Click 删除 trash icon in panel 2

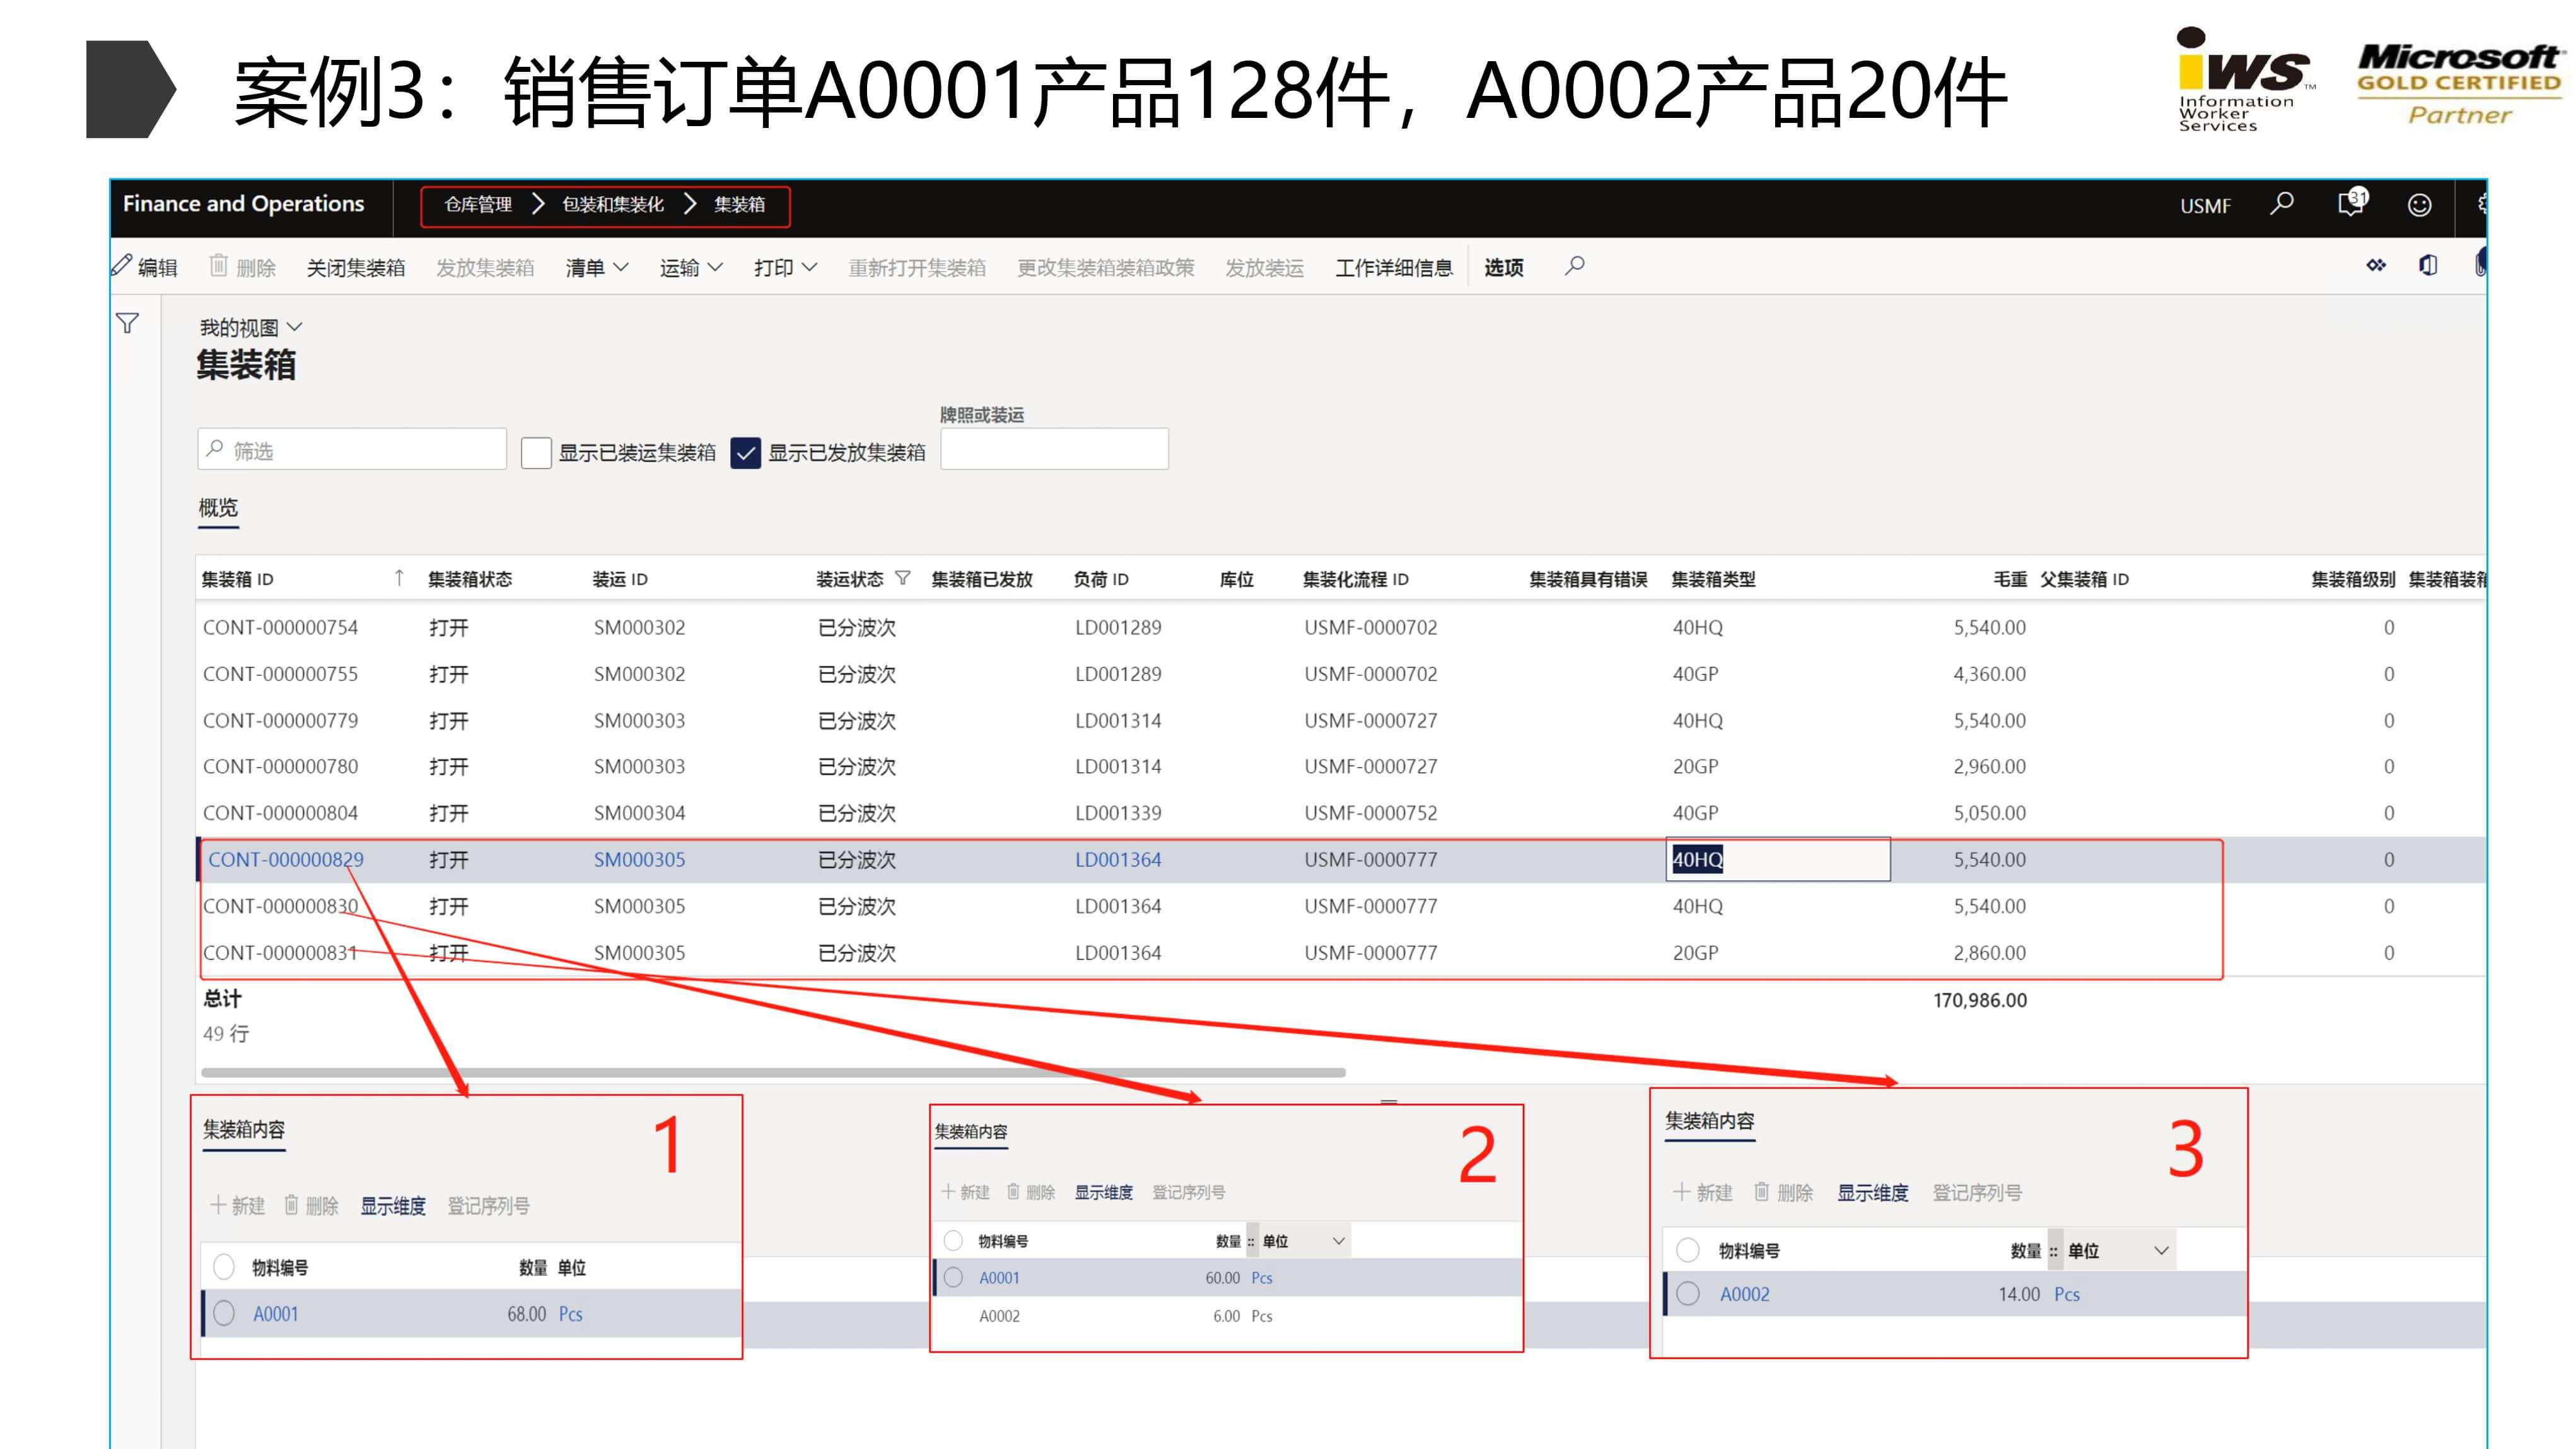click(1013, 1191)
